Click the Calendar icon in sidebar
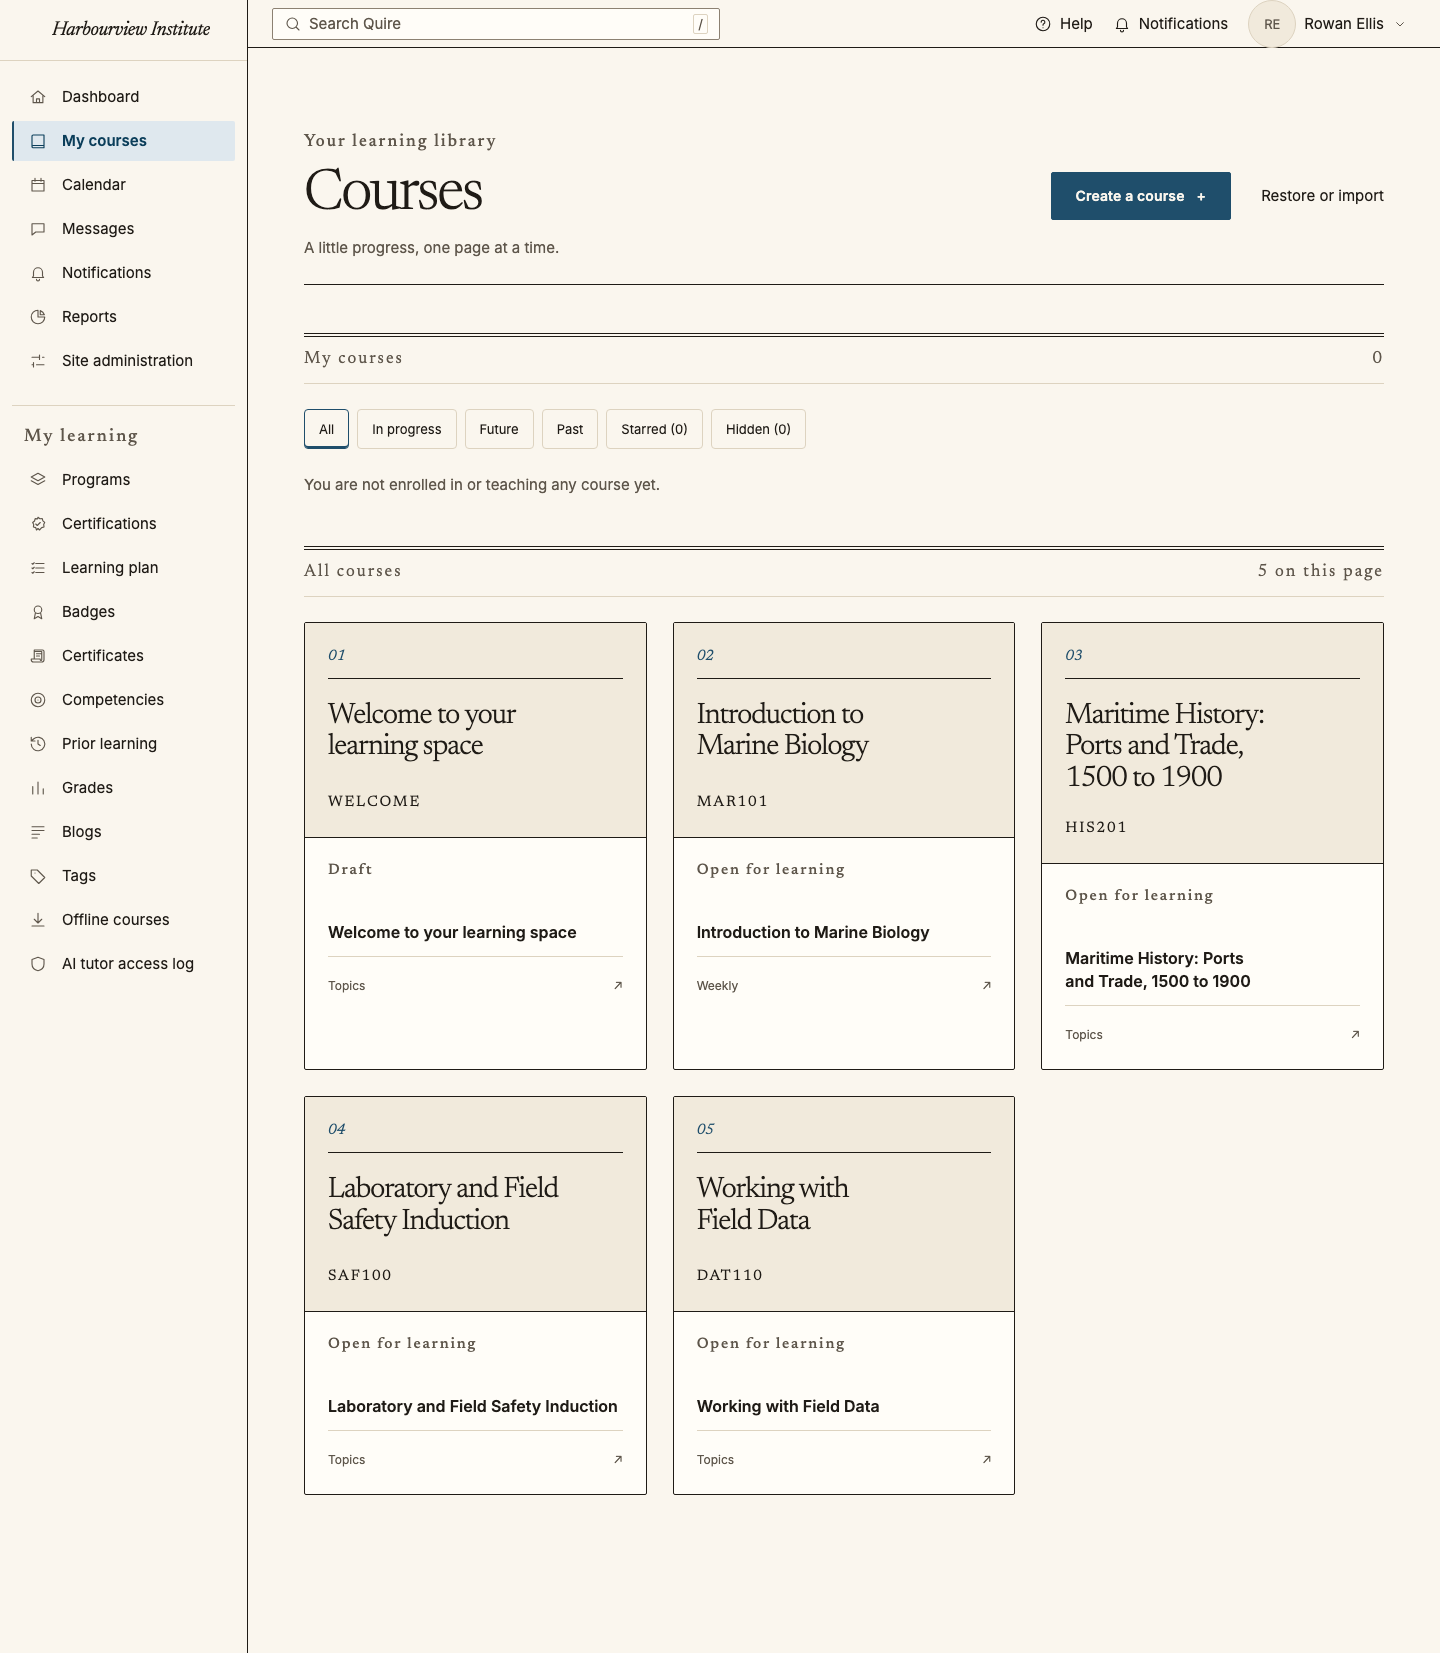Viewport: 1440px width, 1653px height. 38,185
